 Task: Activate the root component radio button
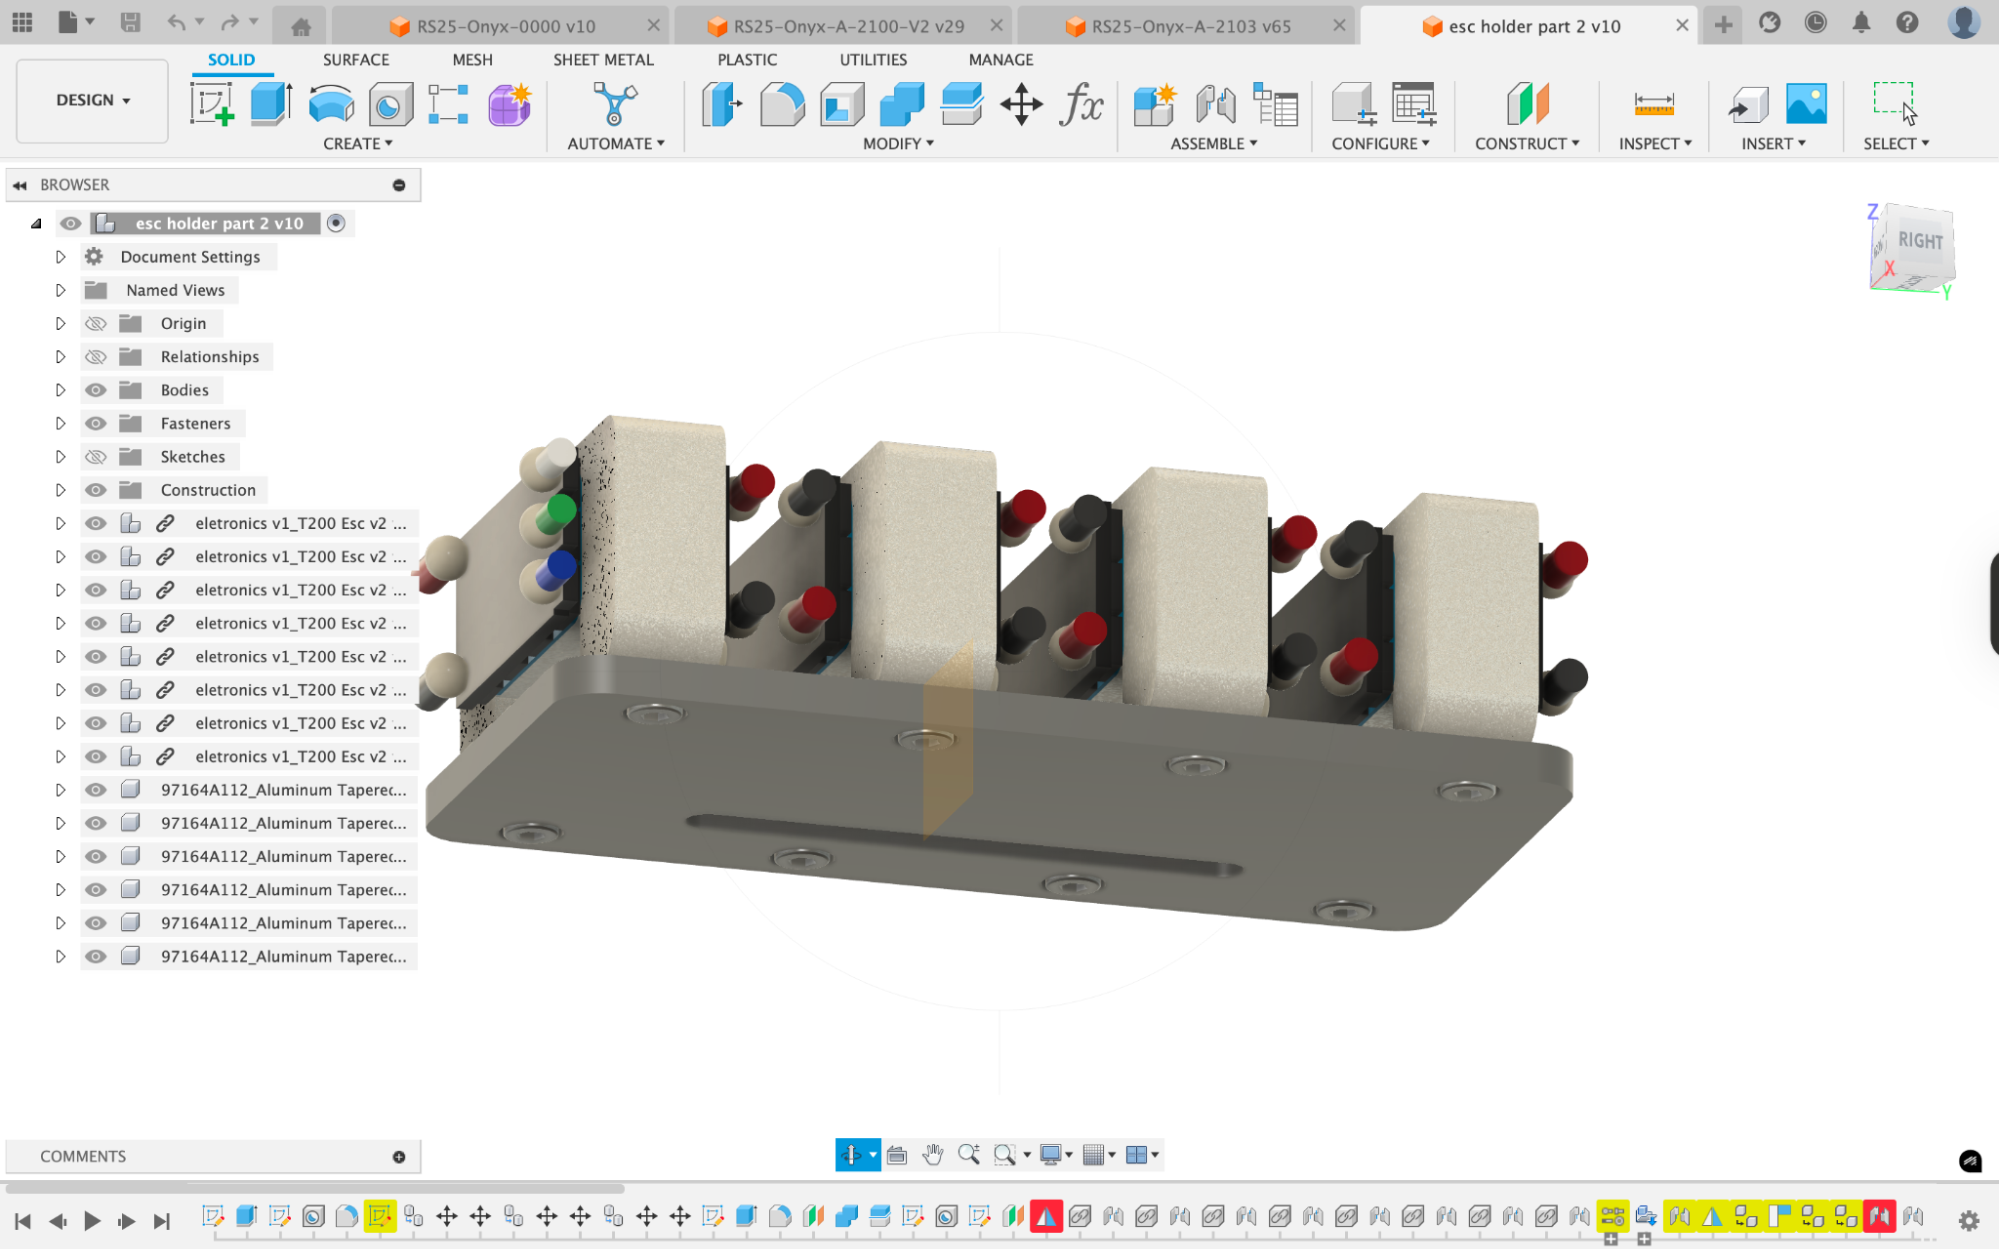click(336, 224)
